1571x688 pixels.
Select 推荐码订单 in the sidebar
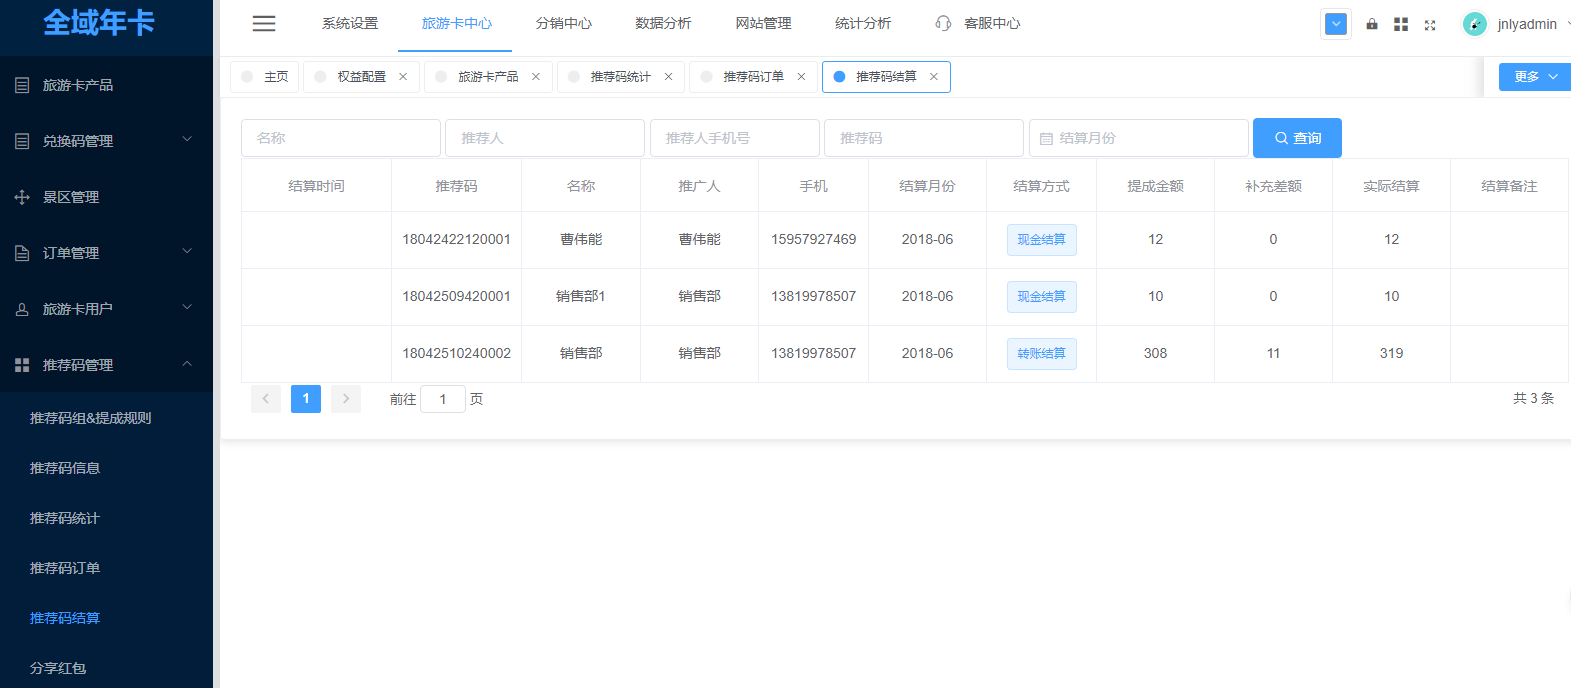click(x=65, y=568)
